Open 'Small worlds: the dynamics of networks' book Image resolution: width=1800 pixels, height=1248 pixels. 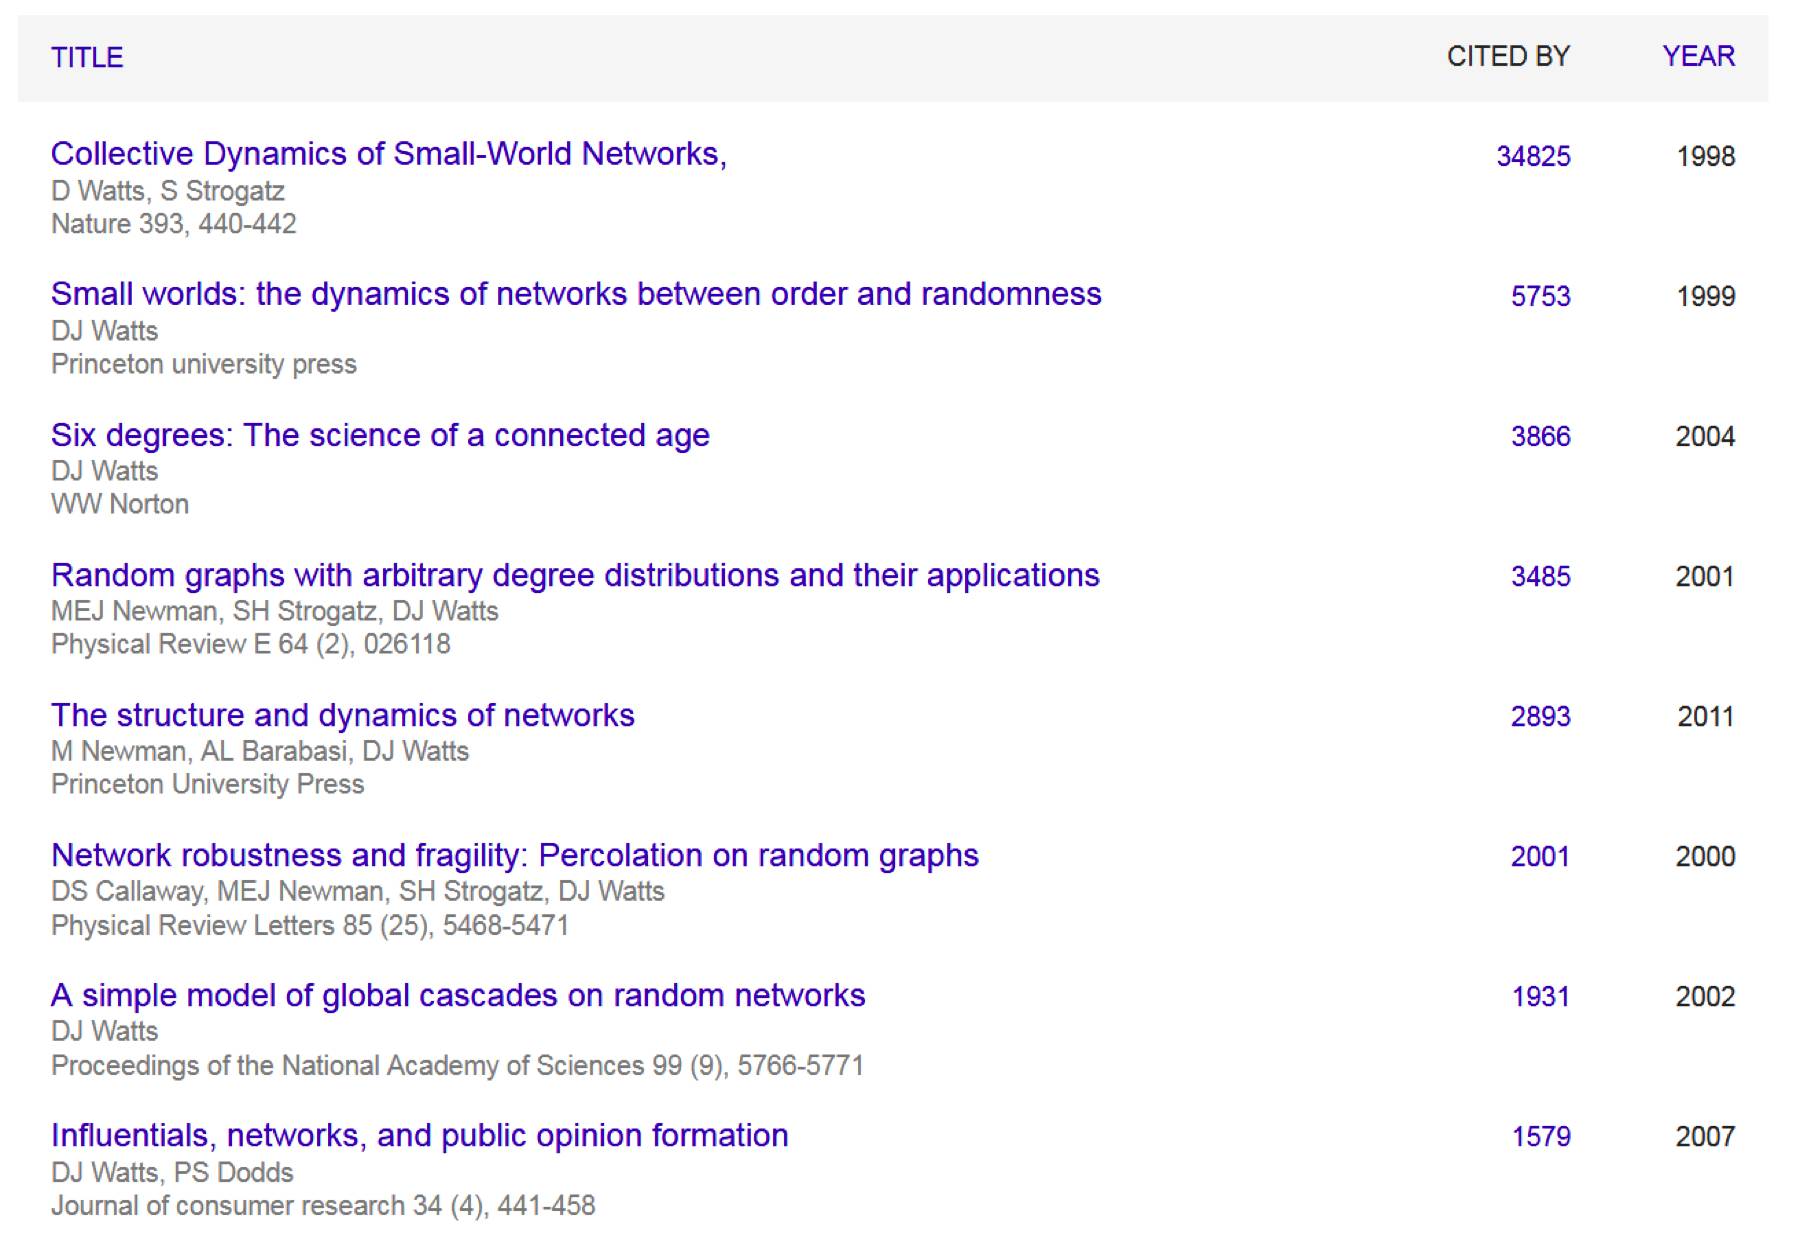pyautogui.click(x=576, y=294)
